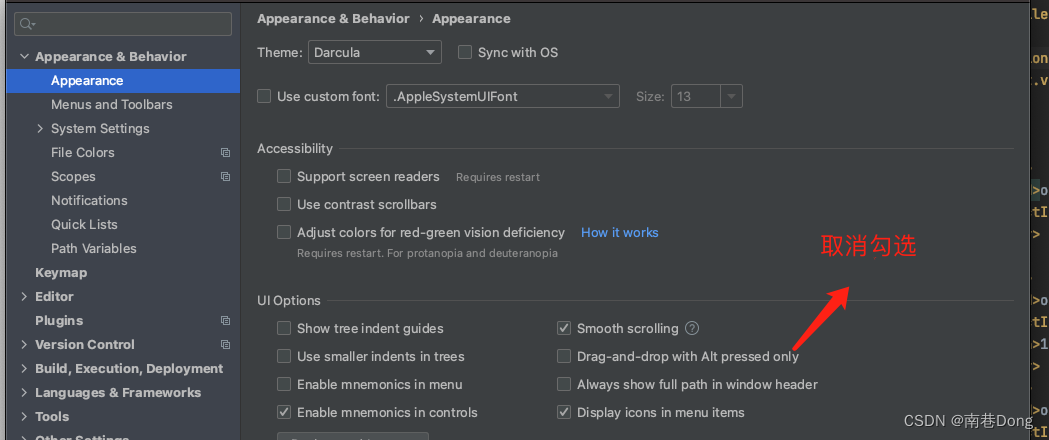The width and height of the screenshot is (1049, 440).
Task: Toggle Display icons in menu items
Action: (564, 413)
